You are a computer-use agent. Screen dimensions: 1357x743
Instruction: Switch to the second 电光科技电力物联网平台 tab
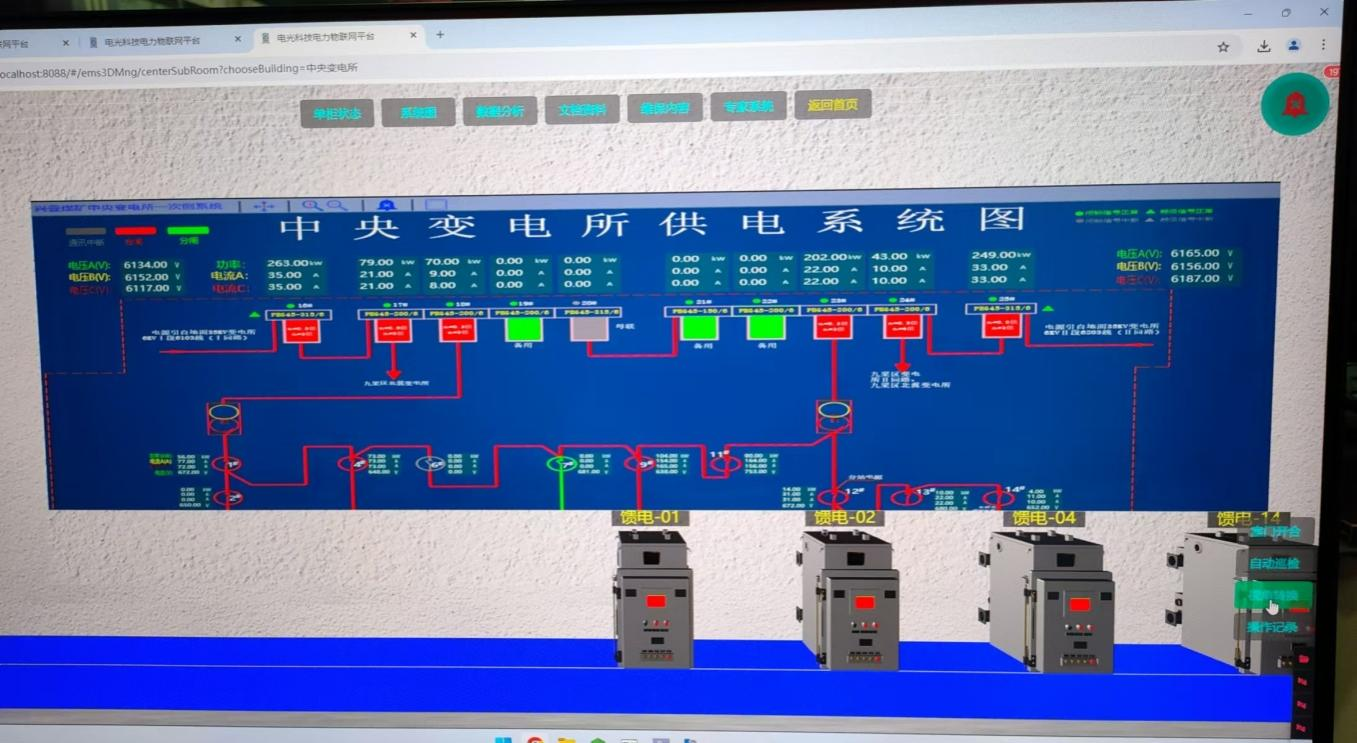(x=152, y=42)
